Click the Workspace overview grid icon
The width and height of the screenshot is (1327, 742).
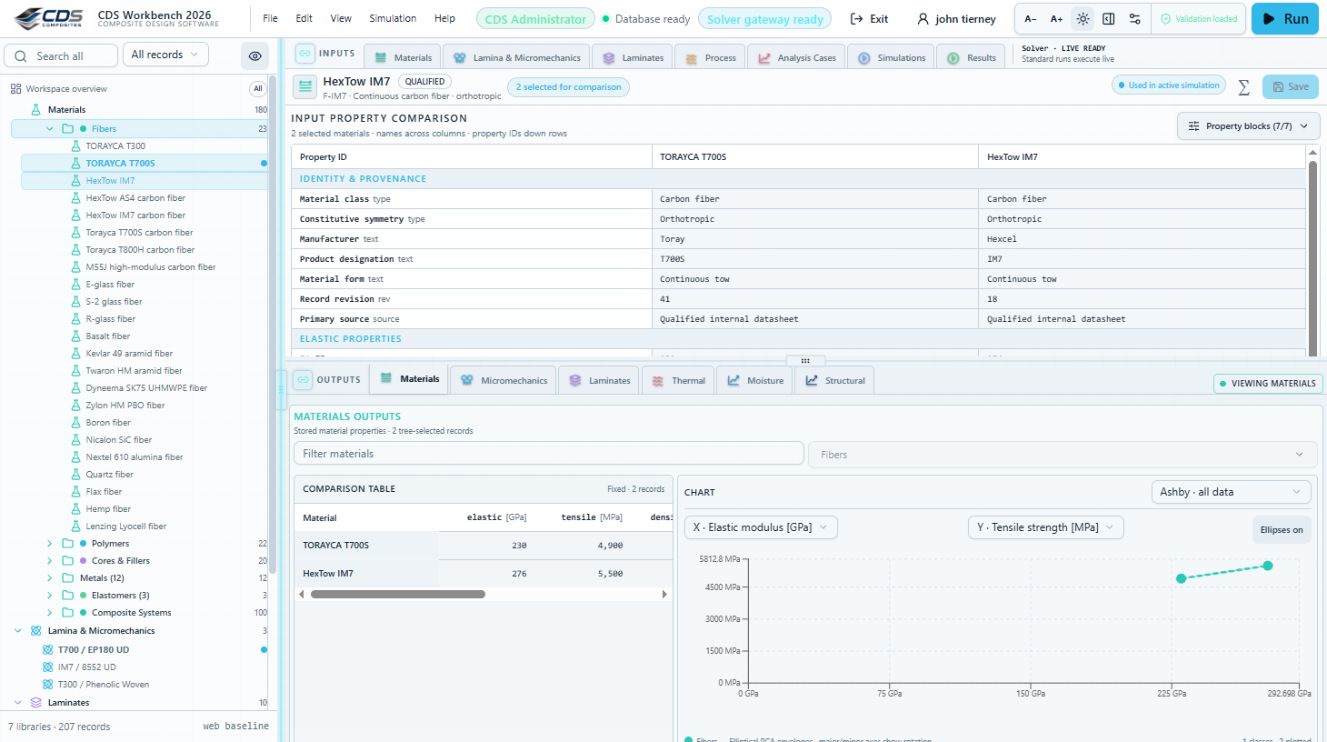(16, 89)
